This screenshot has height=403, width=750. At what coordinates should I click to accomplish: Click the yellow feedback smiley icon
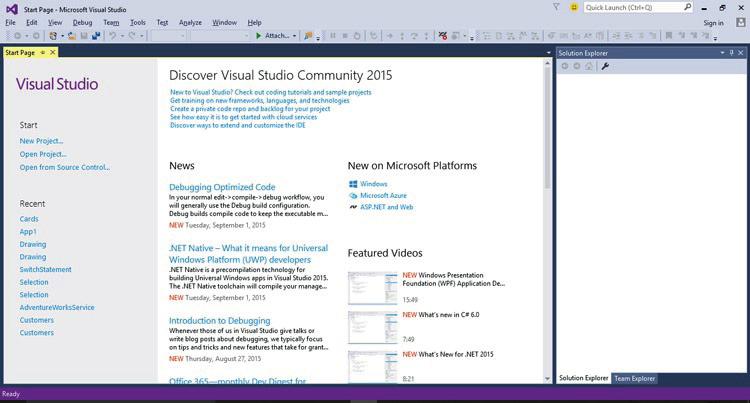574,7
